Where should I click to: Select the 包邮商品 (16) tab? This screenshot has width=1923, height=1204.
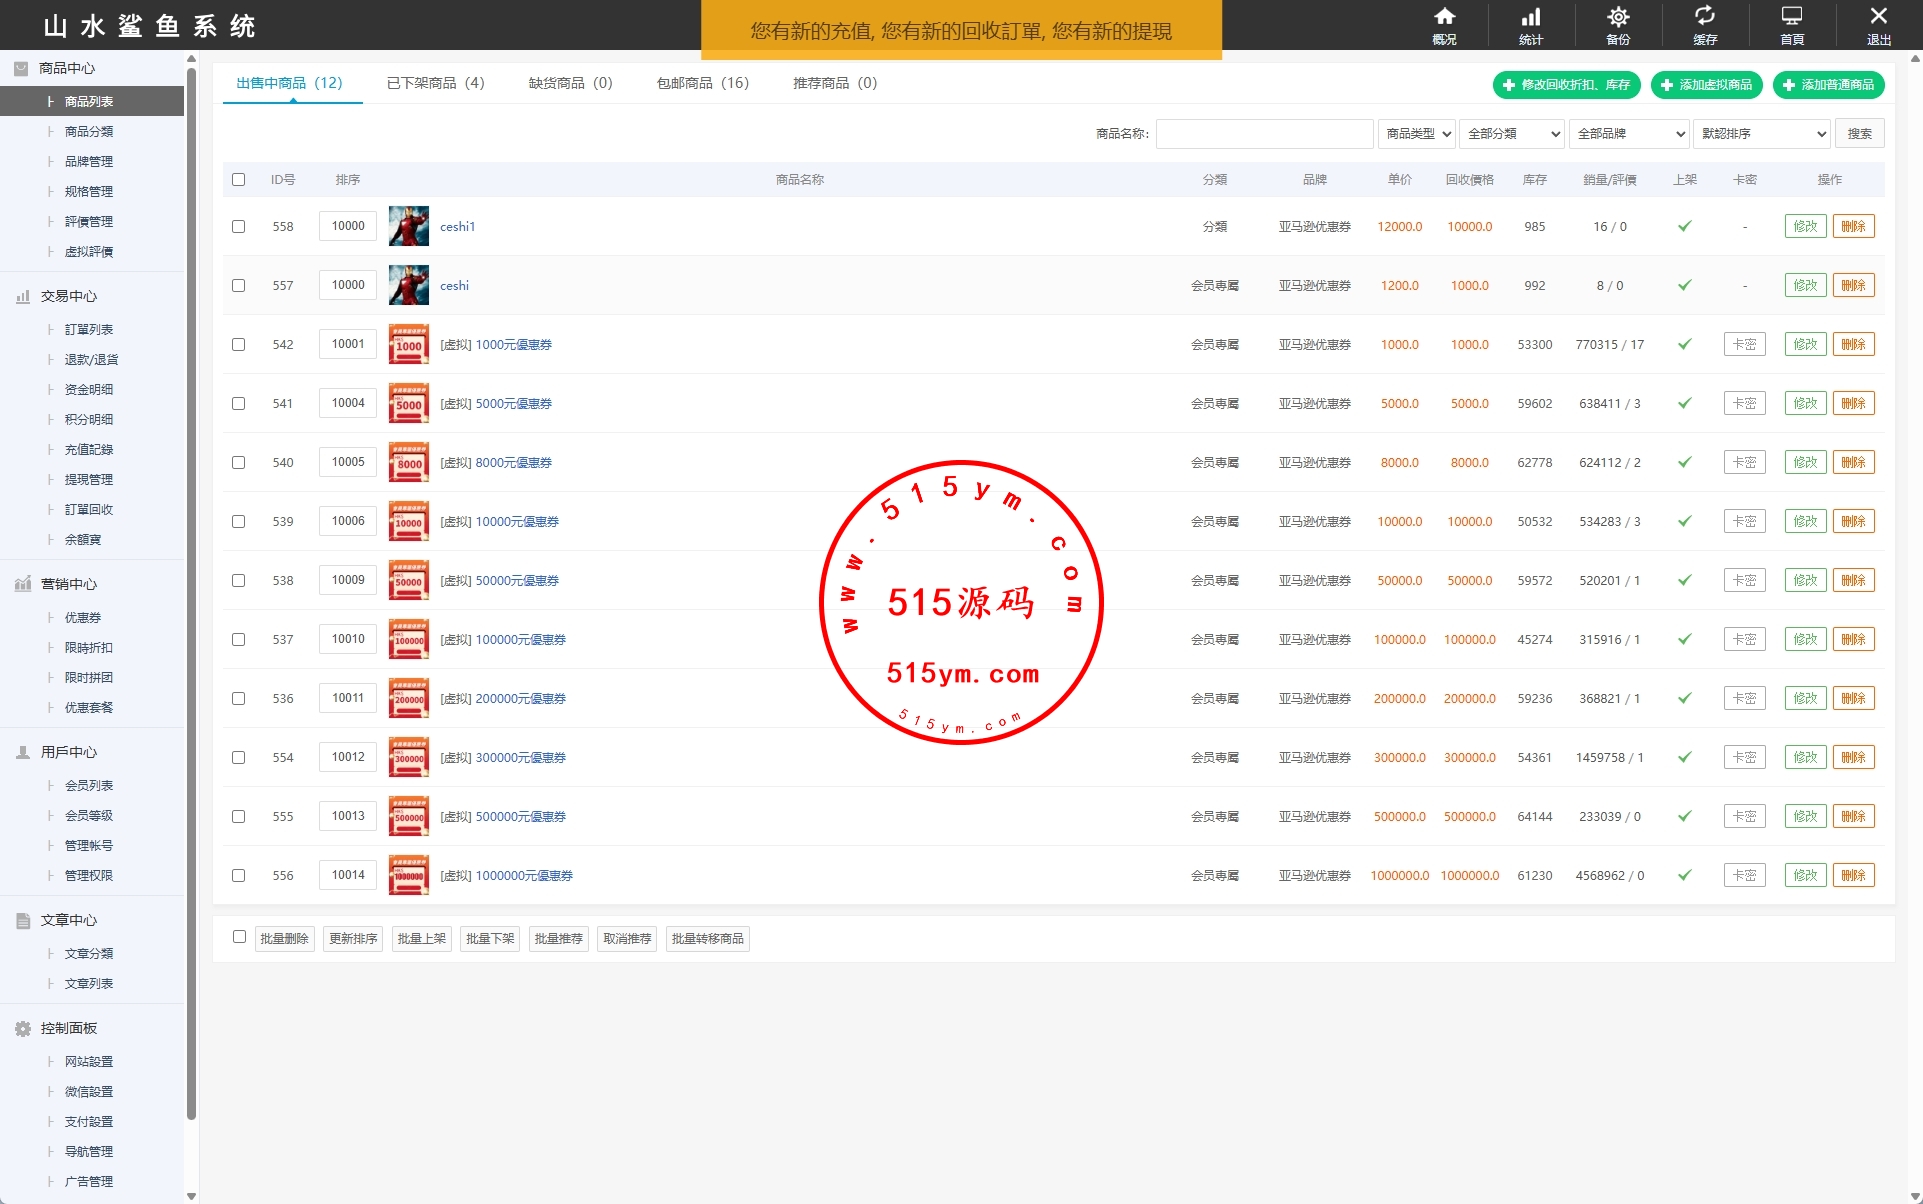[702, 83]
